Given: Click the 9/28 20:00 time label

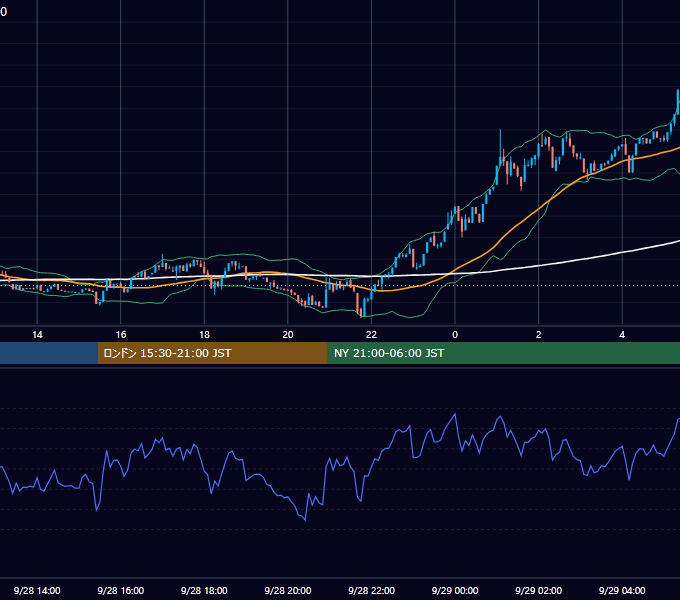Looking at the screenshot, I should (x=288, y=590).
